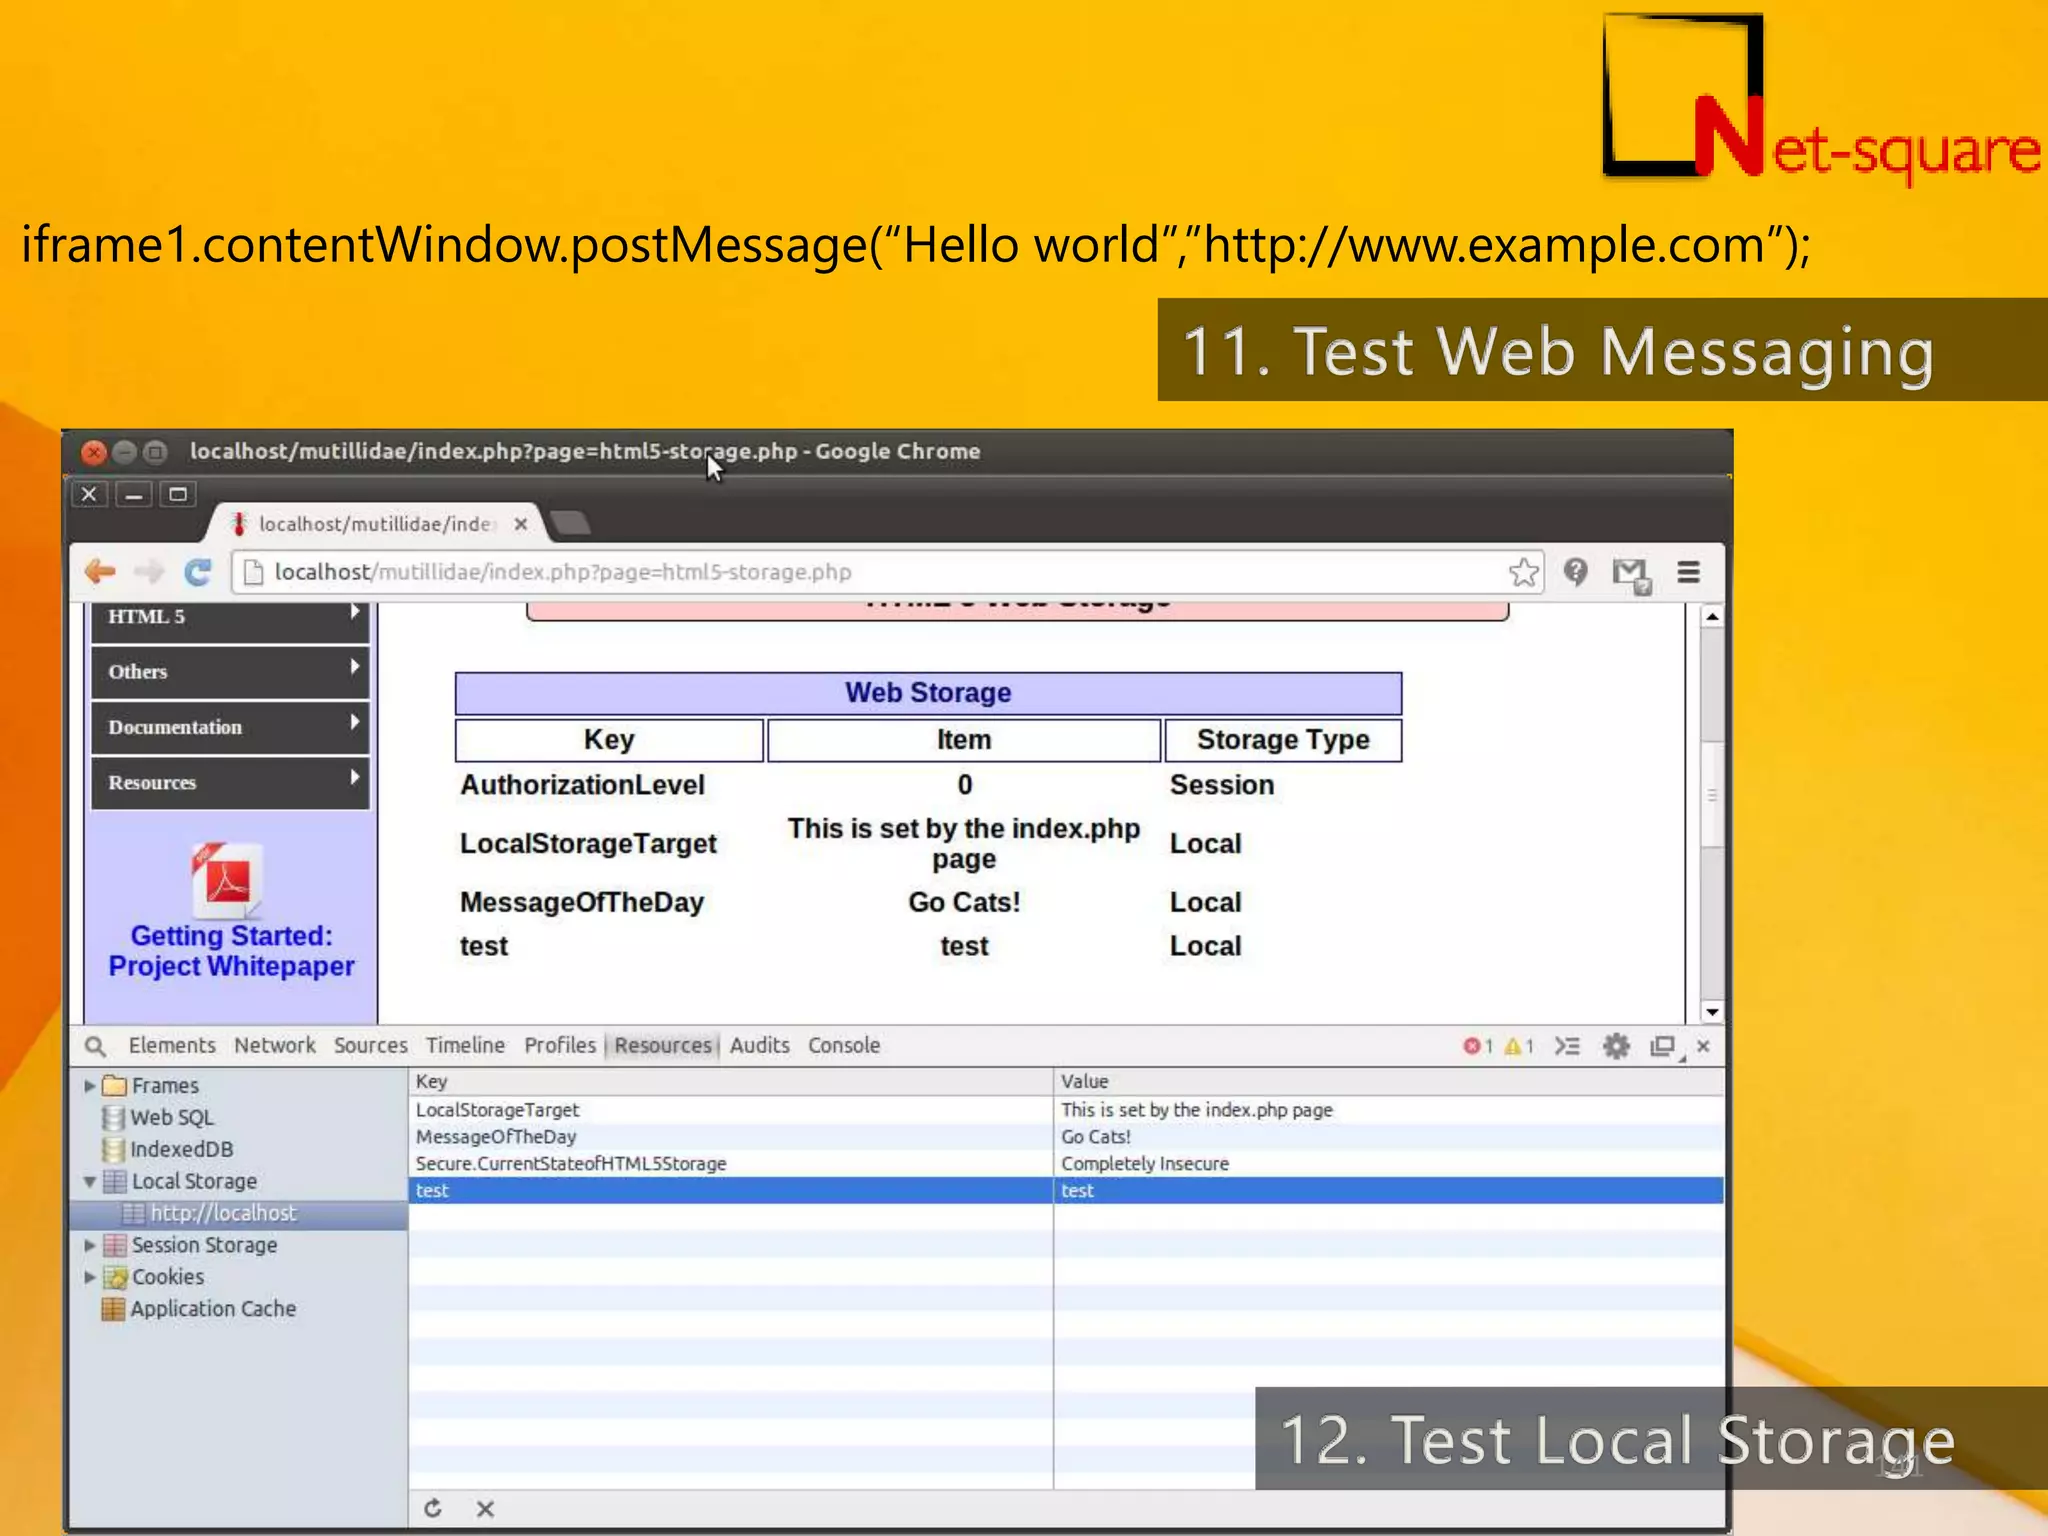Screen dimensions: 2048x1536
Task: Click the Value column header in DevTools
Action: (x=1389, y=1082)
